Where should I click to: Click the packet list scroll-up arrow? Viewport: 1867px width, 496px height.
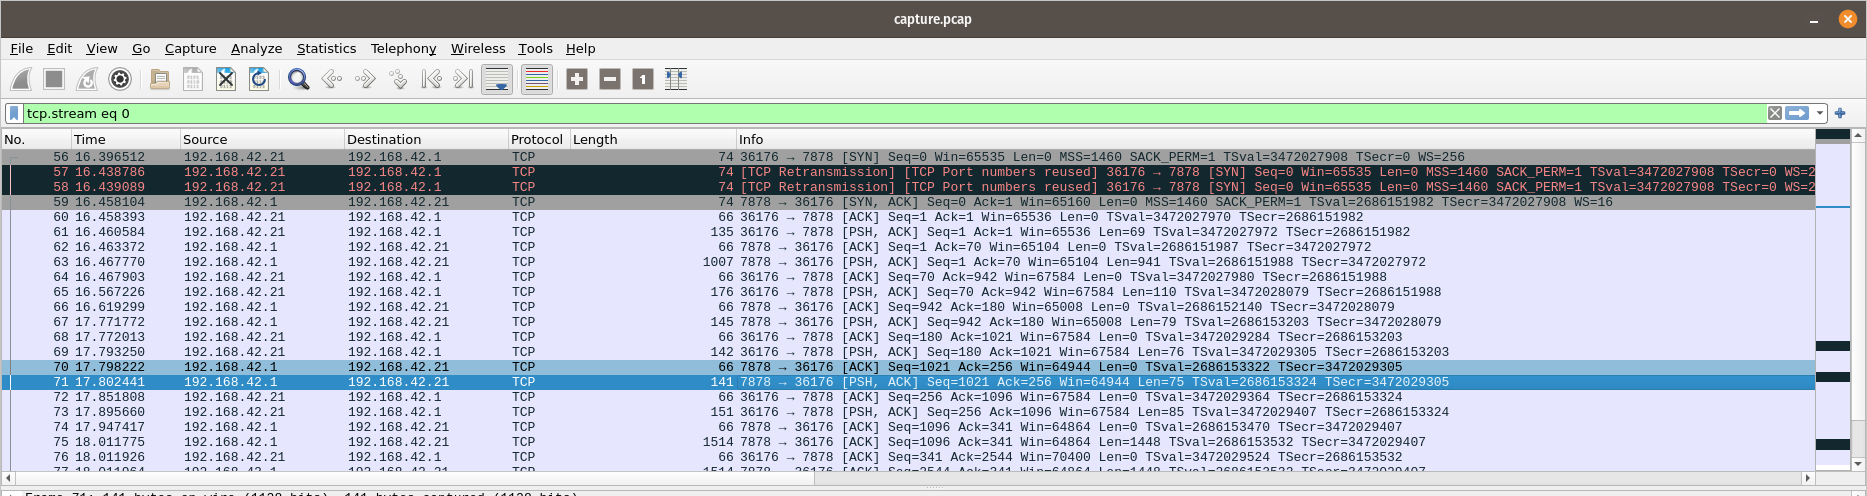click(1858, 135)
